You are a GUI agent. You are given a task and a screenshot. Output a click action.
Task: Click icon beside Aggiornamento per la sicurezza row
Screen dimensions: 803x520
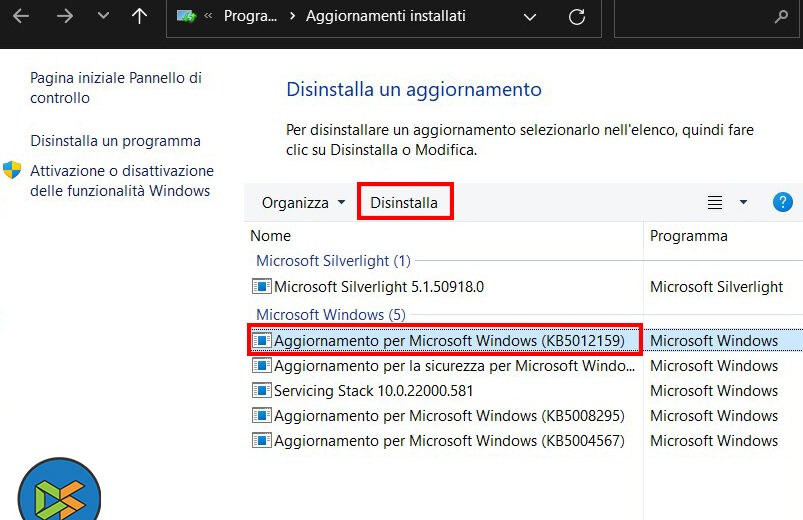point(262,365)
